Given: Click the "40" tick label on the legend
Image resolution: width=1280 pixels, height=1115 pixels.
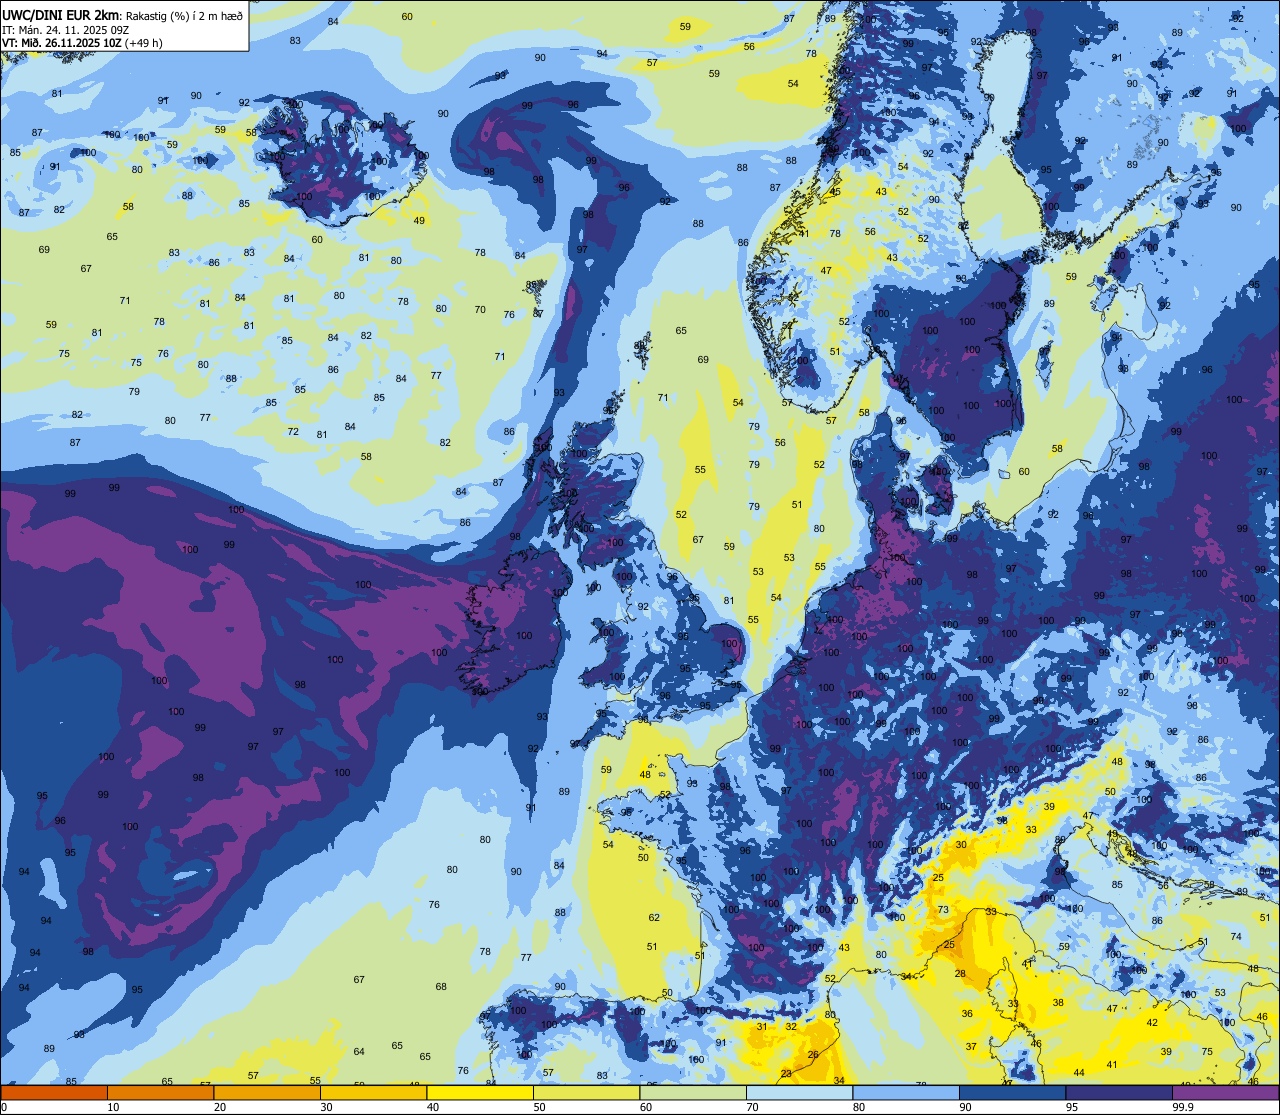Looking at the screenshot, I should tap(433, 1107).
